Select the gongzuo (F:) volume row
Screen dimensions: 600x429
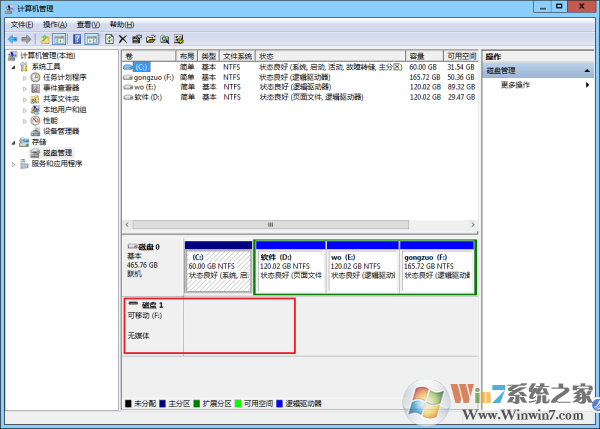coord(300,77)
